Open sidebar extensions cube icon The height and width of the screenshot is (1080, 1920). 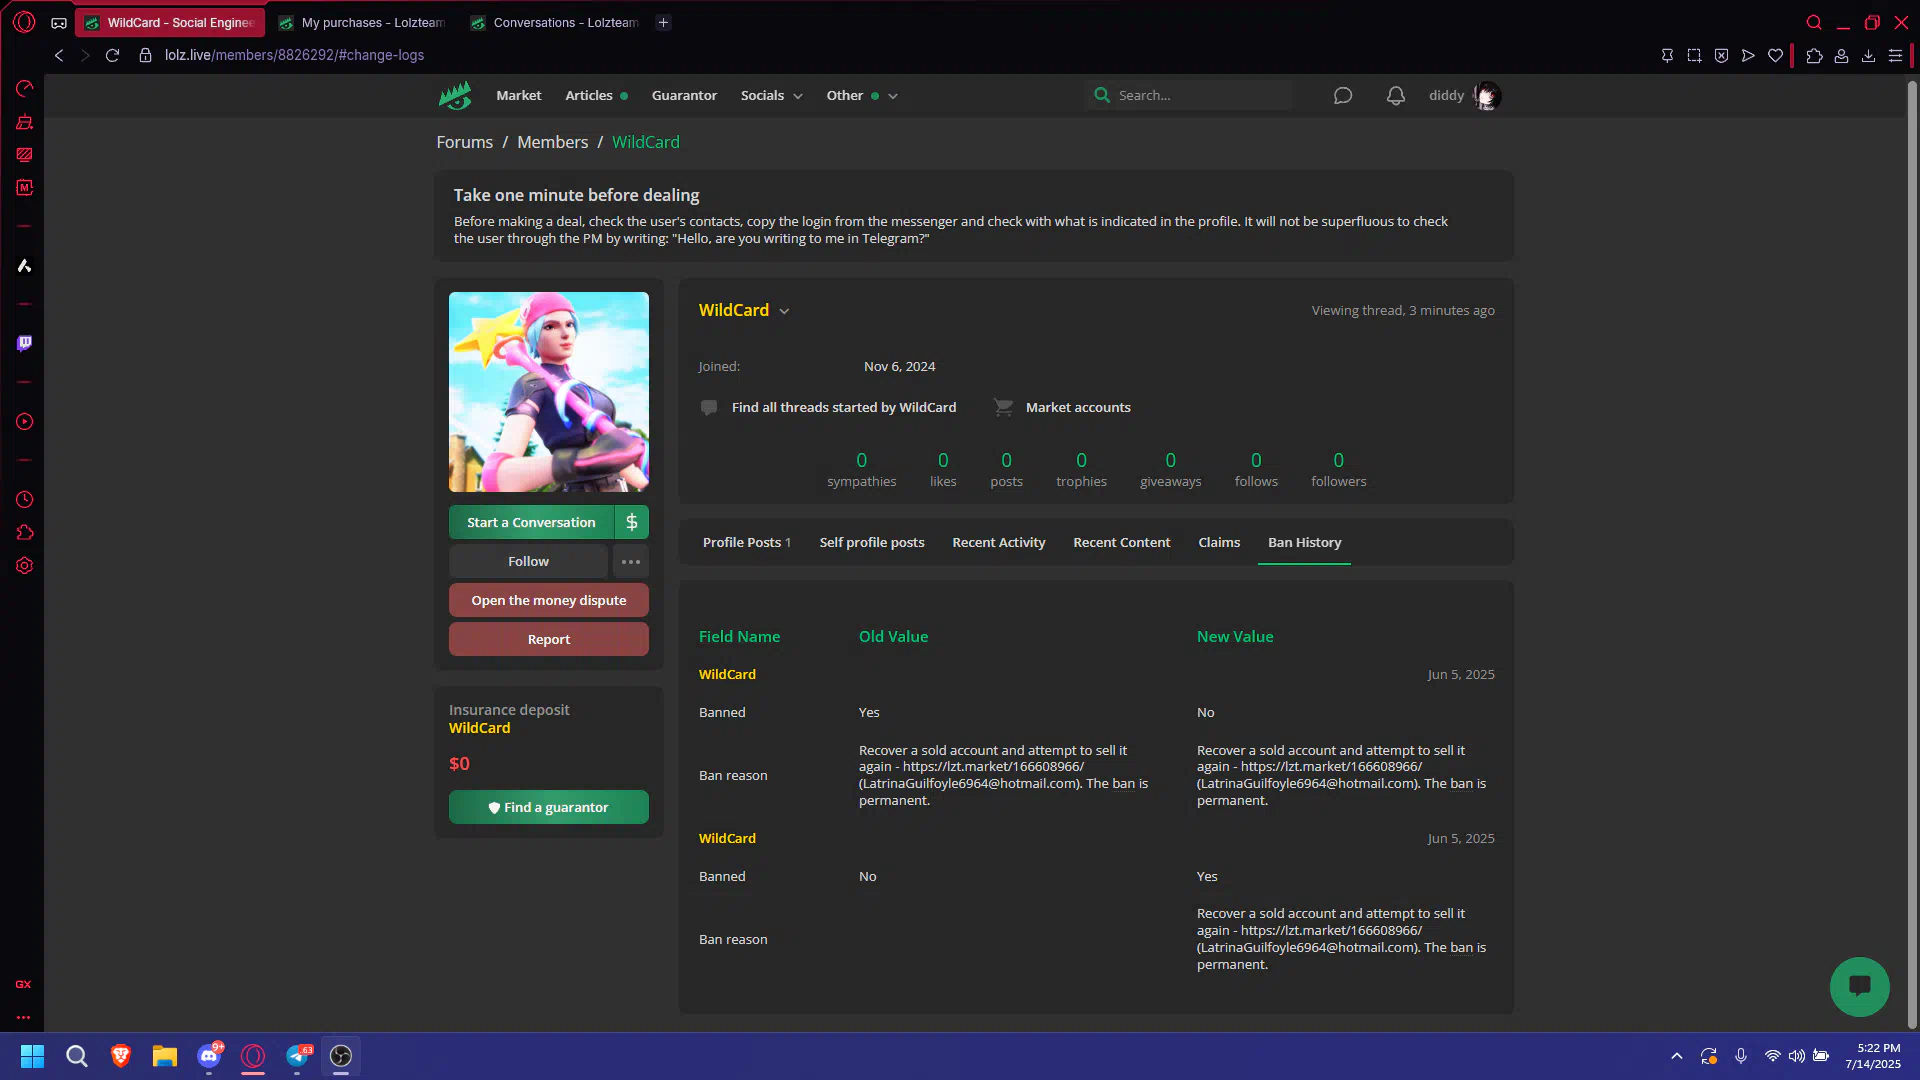[24, 532]
